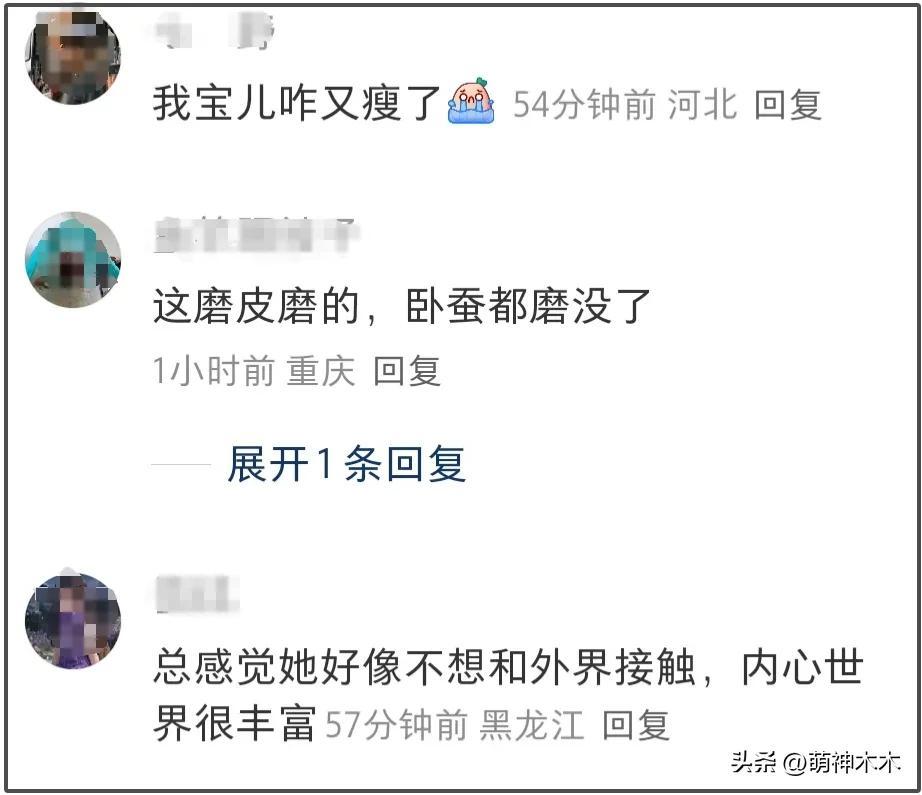This screenshot has width=922, height=795.
Task: Click the 54分钟前 timestamp
Action: pyautogui.click(x=584, y=105)
